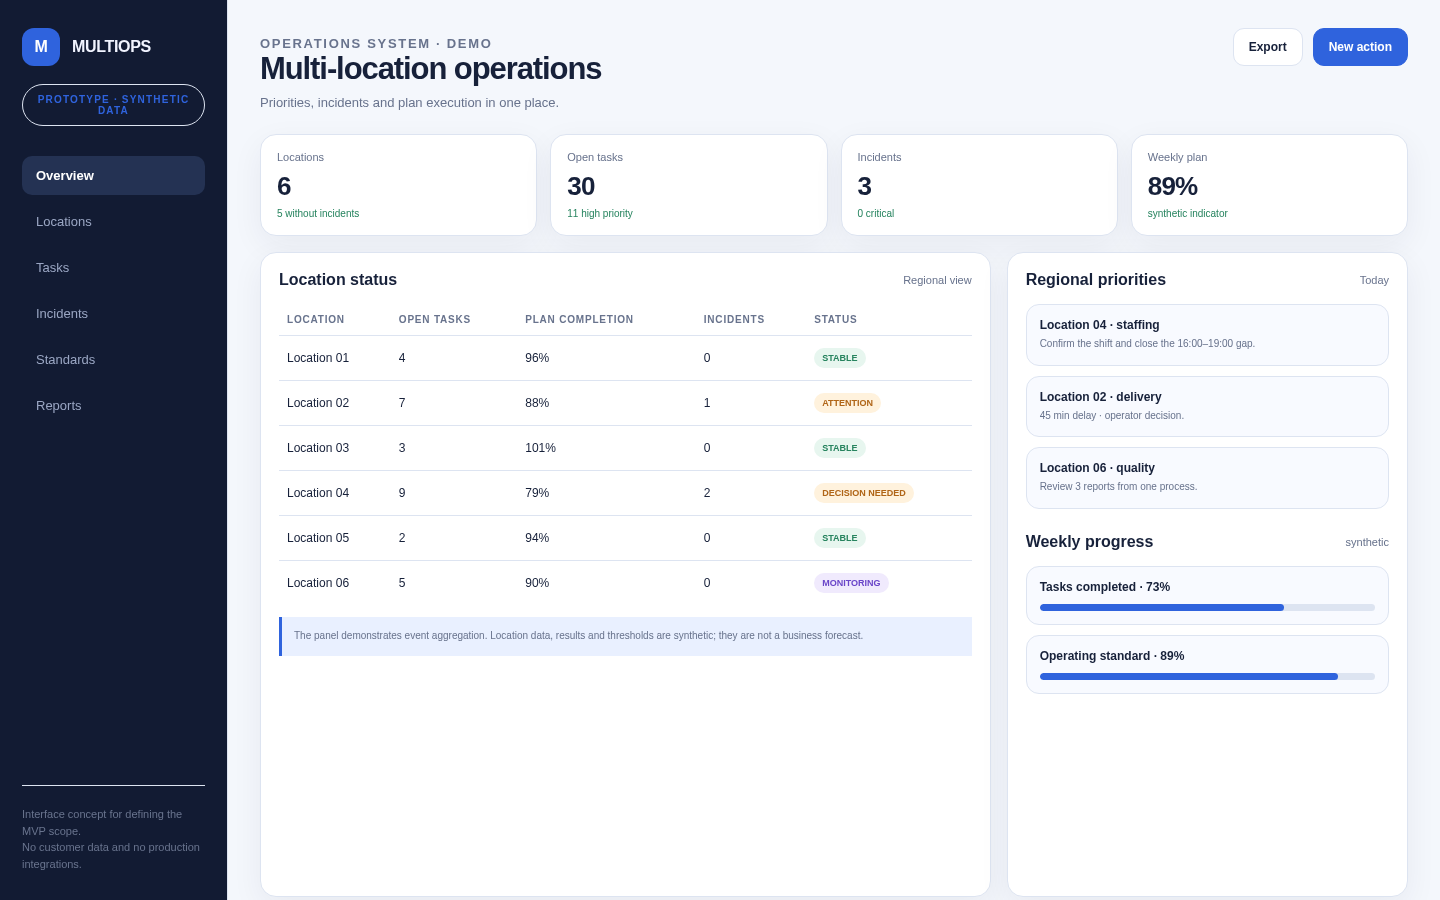This screenshot has width=1440, height=900.
Task: Open the Tasks sidebar section
Action: 113,267
